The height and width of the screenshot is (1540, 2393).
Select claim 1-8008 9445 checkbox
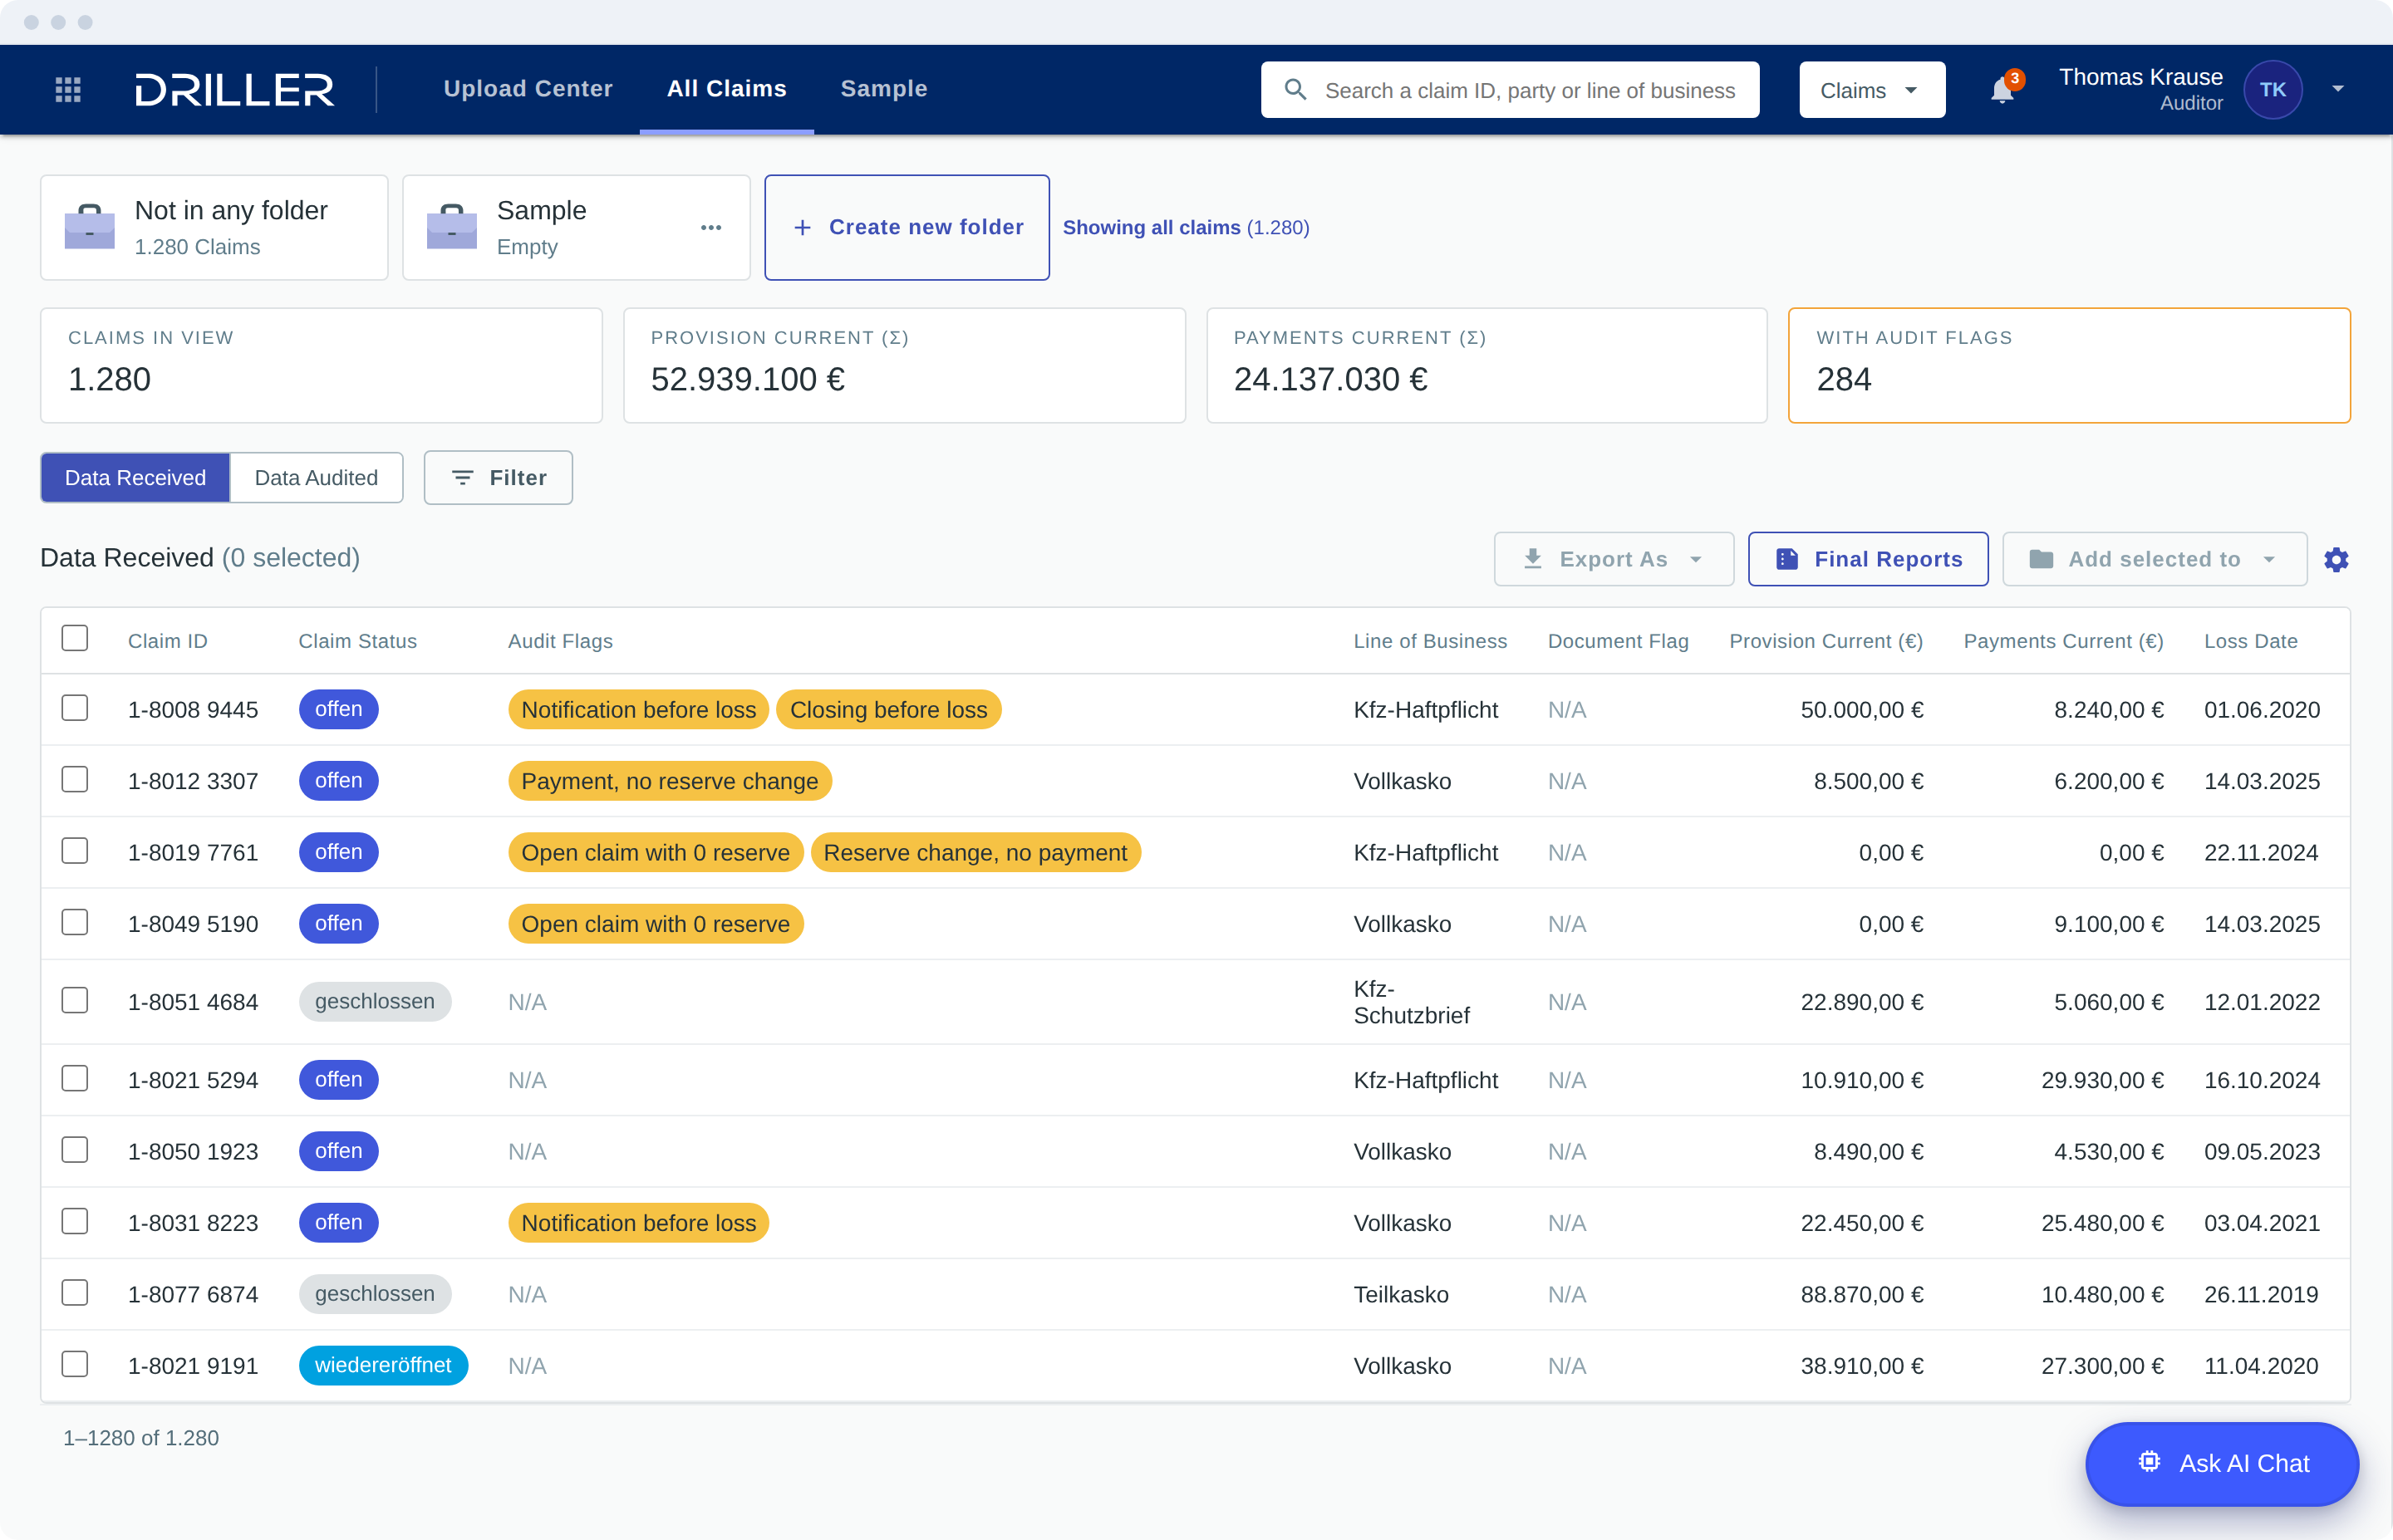(75, 708)
